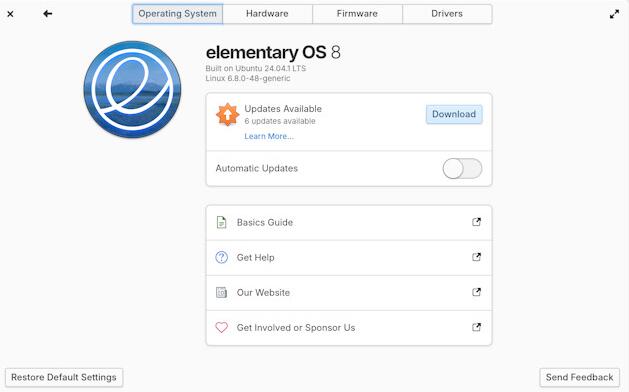Click the elementary OS logo

coord(132,89)
